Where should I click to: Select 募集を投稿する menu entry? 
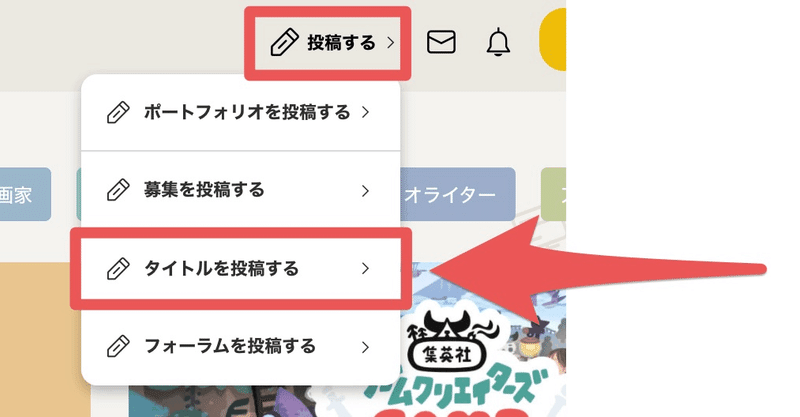[241, 190]
